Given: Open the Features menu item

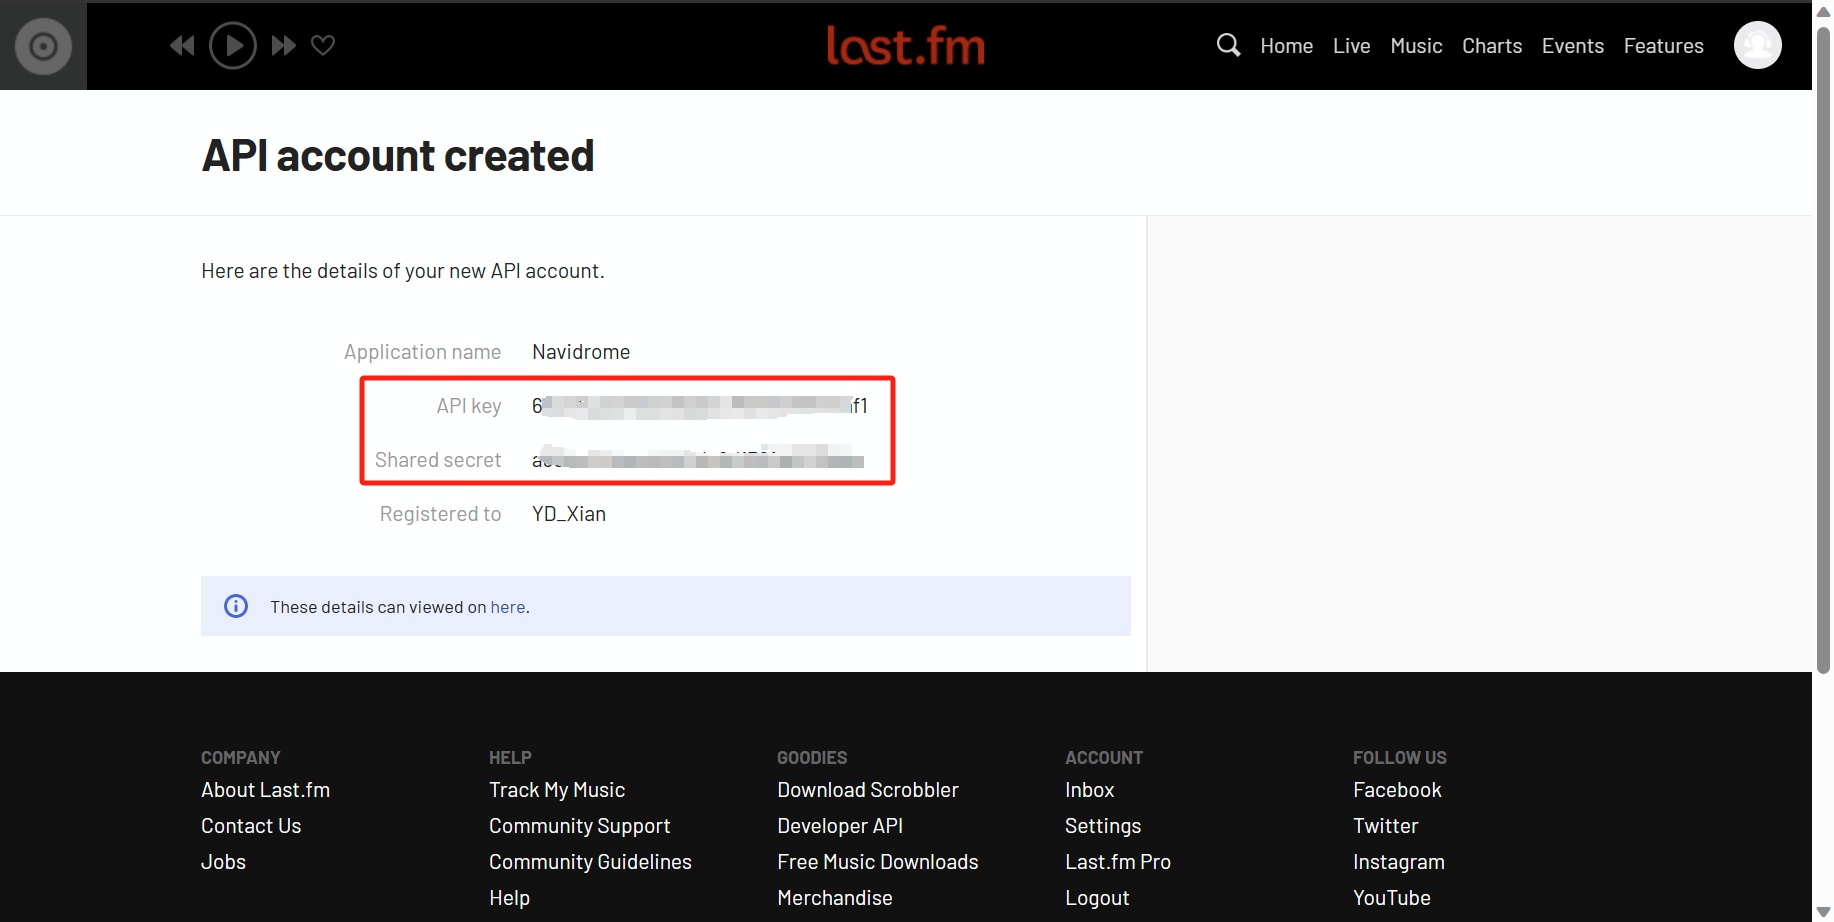Looking at the screenshot, I should pyautogui.click(x=1663, y=46).
